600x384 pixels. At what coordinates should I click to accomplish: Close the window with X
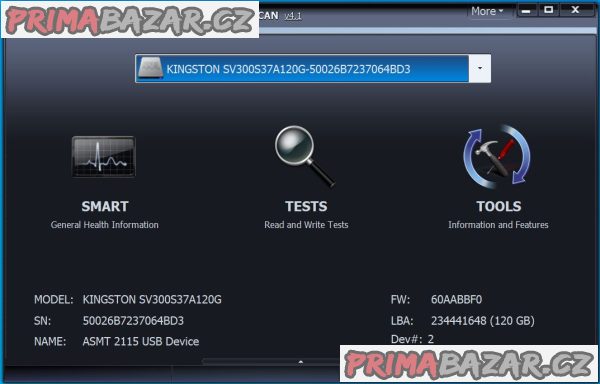575,10
